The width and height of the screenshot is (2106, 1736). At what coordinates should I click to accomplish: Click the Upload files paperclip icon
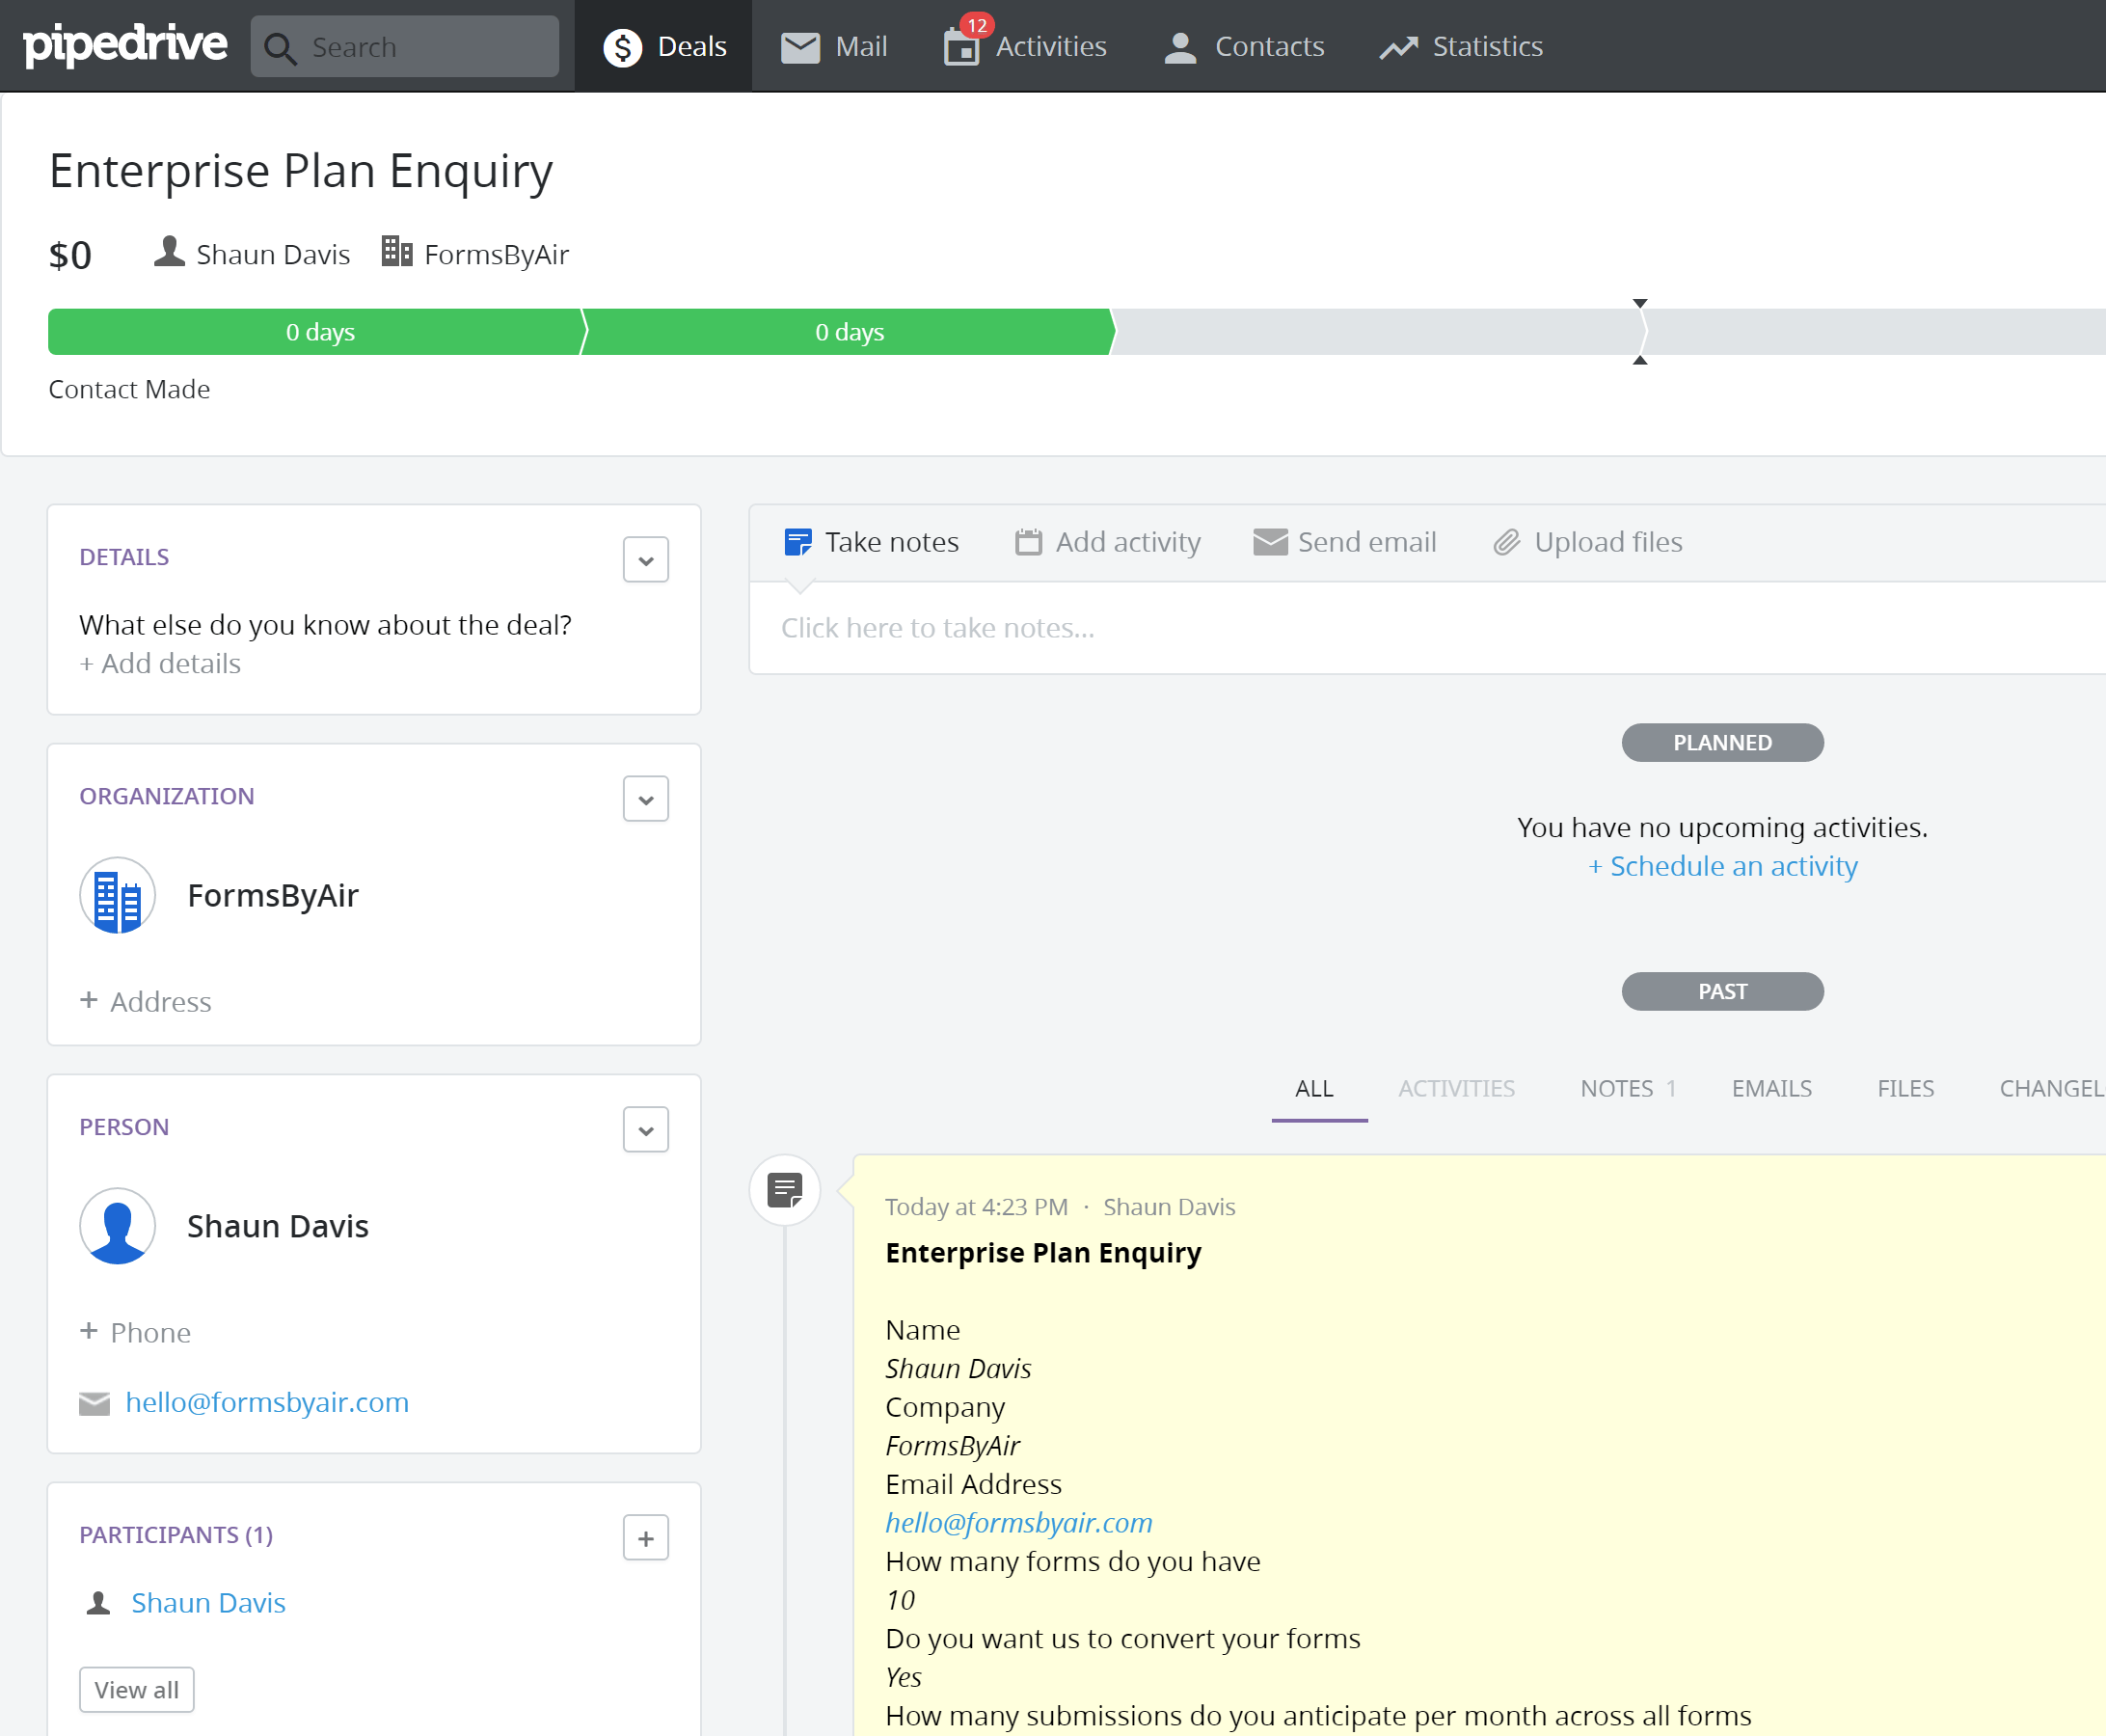(x=1506, y=542)
